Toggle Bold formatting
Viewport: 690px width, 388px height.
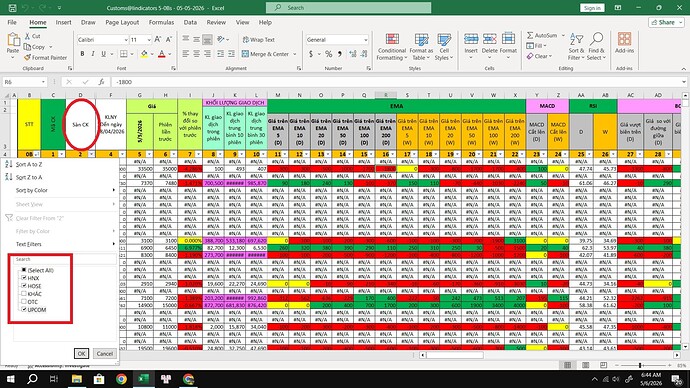pos(82,54)
